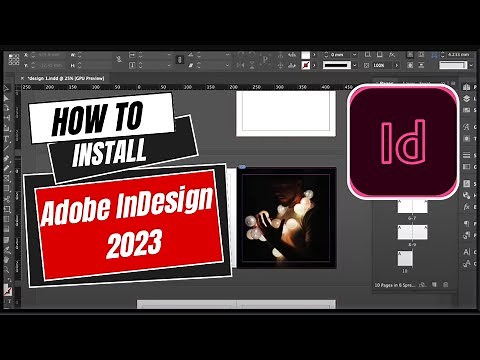Screen dimensions: 480x360
Task: Switch to the design 1.indd document tab
Action: click(66, 78)
